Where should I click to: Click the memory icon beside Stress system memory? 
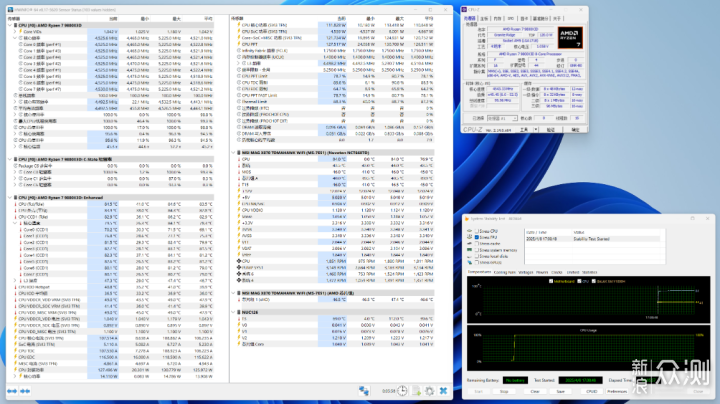[x=470, y=250]
